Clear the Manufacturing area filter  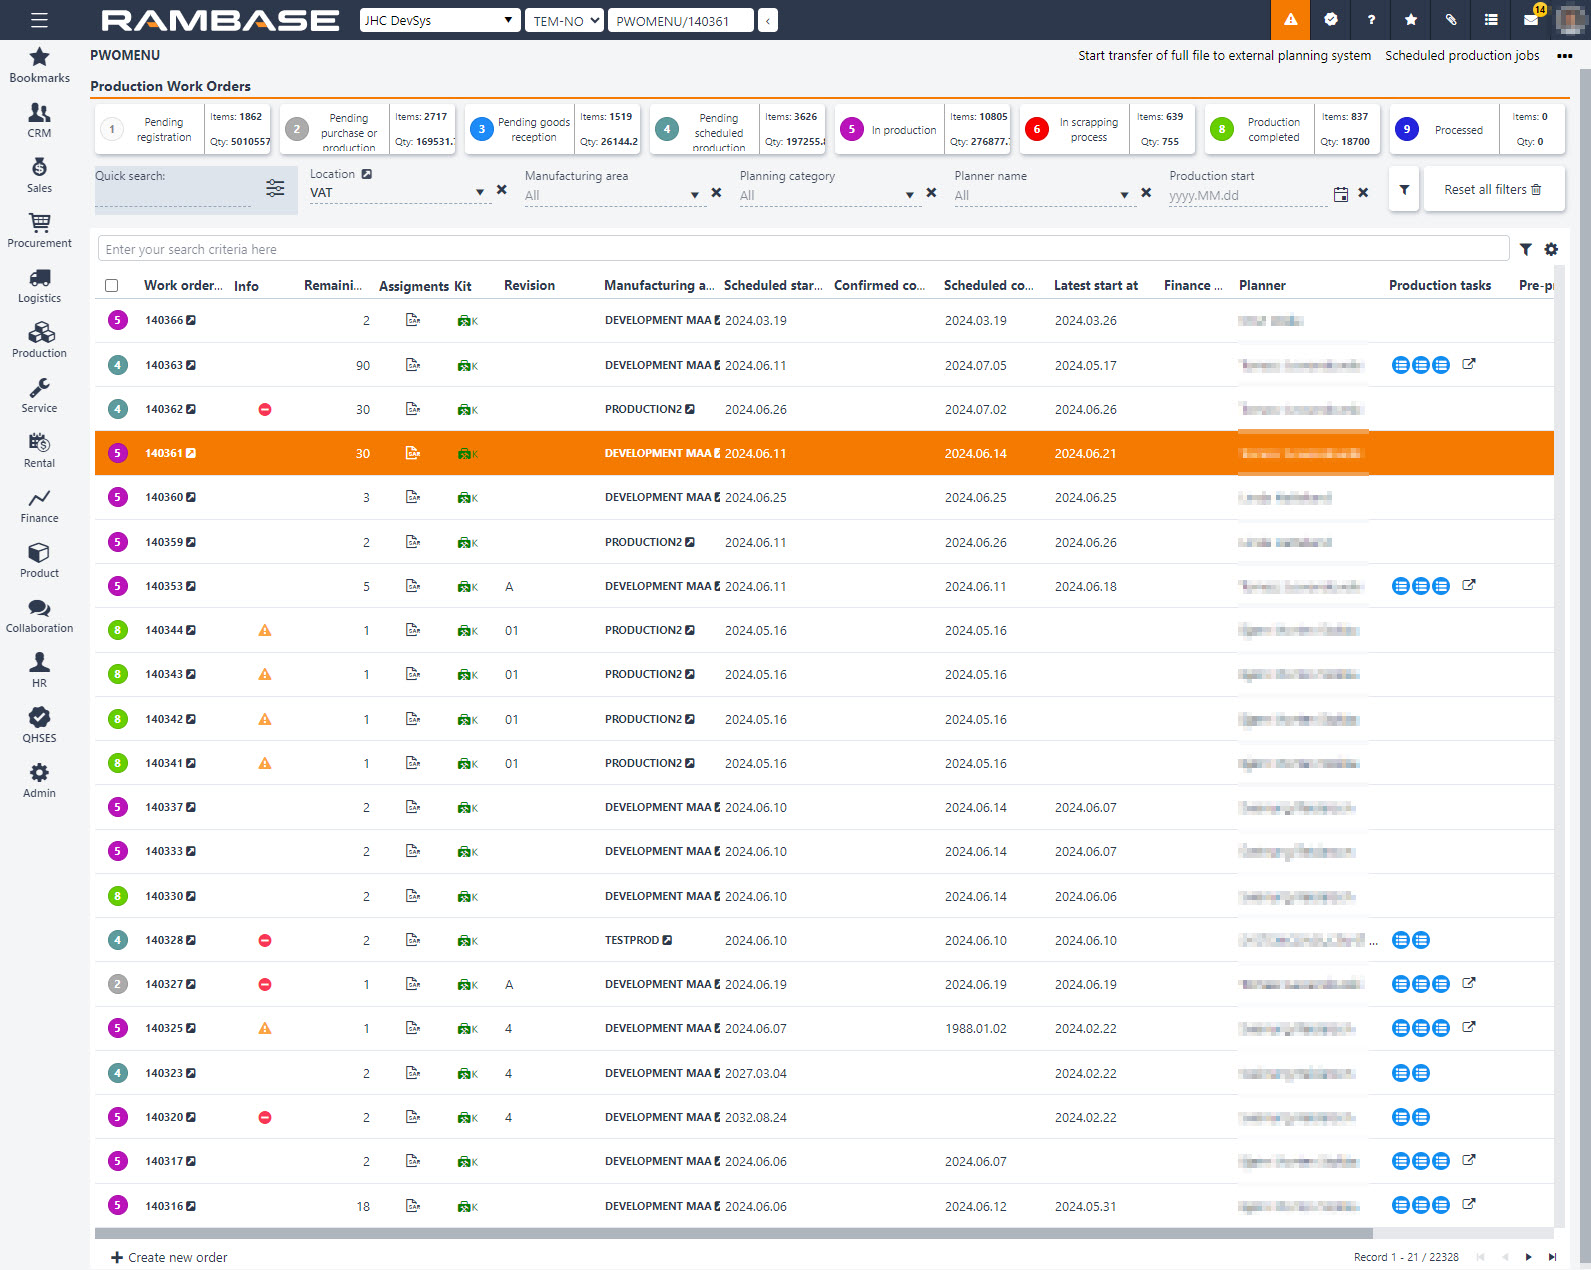716,193
